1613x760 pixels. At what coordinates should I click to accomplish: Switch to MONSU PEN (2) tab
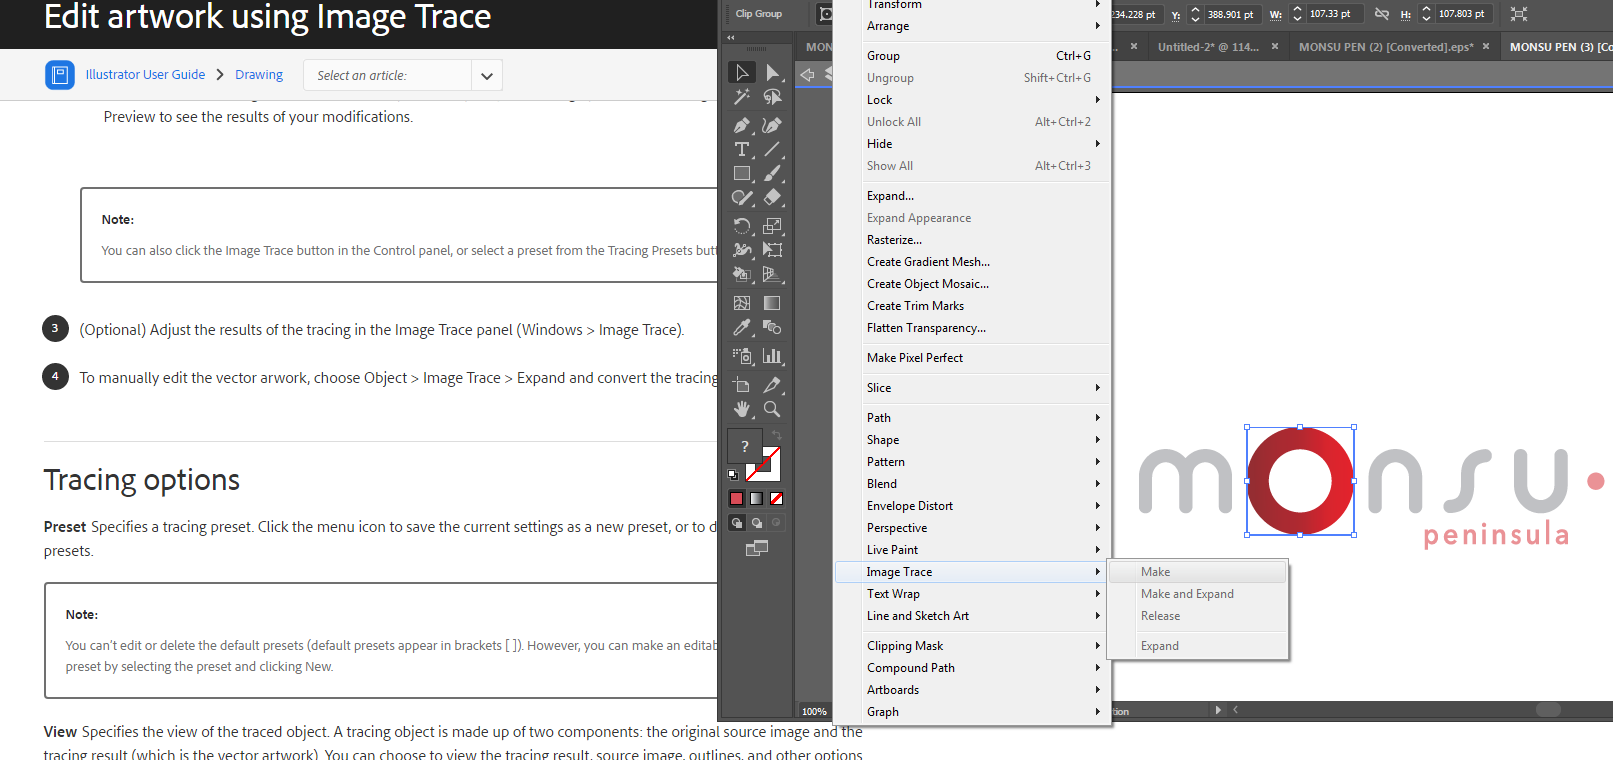coord(1386,47)
